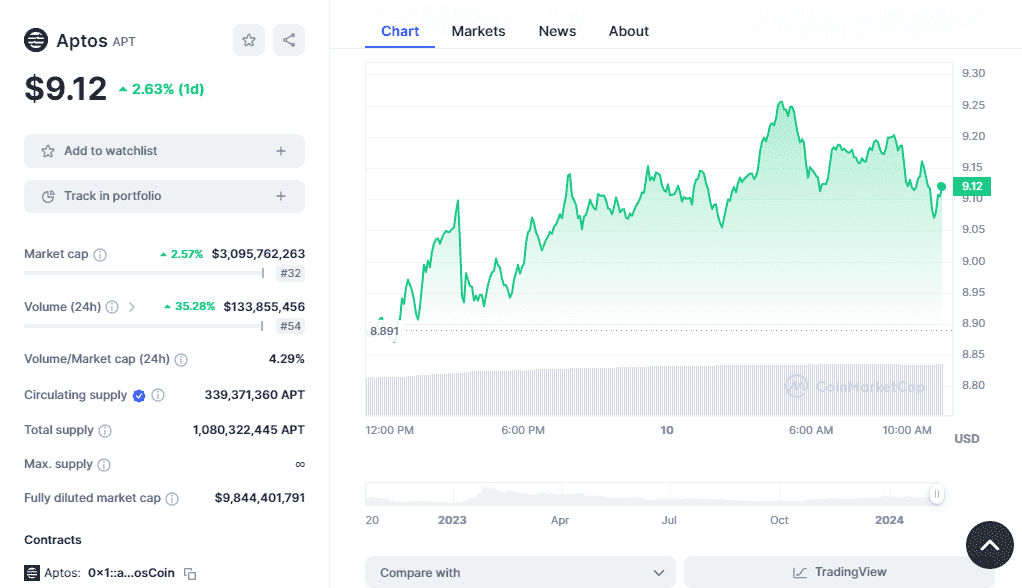Switch to the Chart tab
Screen dimensions: 1022x588
(400, 31)
